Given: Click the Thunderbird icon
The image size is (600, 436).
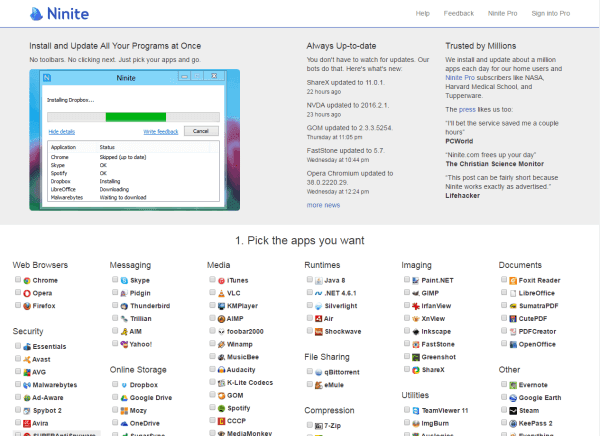Looking at the screenshot, I should pos(124,306).
